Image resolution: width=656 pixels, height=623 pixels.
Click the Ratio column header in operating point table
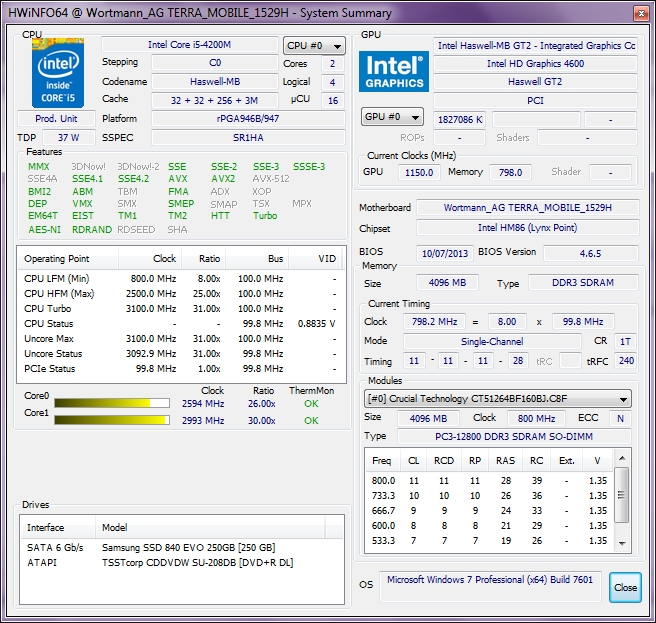pyautogui.click(x=203, y=259)
